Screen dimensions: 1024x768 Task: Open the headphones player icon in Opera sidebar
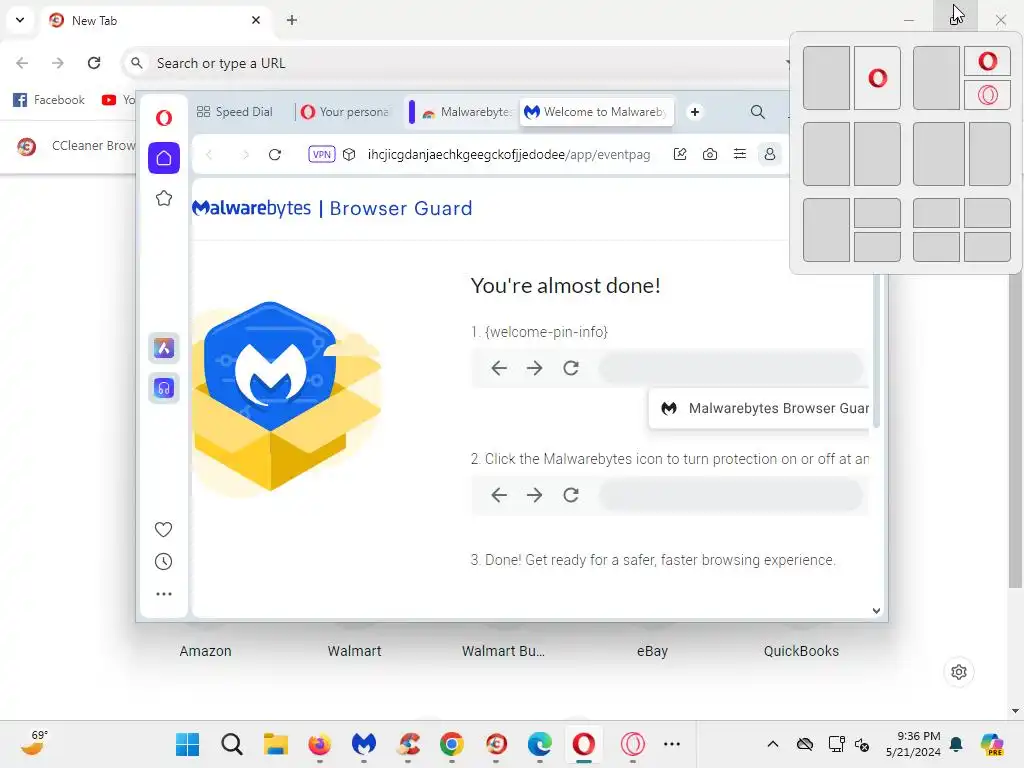pyautogui.click(x=164, y=389)
